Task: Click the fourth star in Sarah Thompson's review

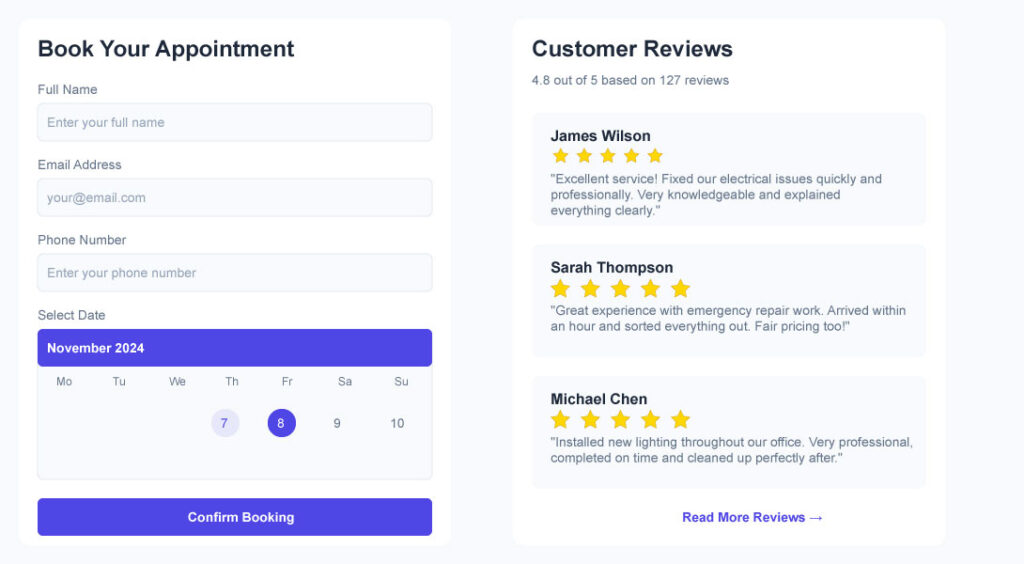Action: 650,289
